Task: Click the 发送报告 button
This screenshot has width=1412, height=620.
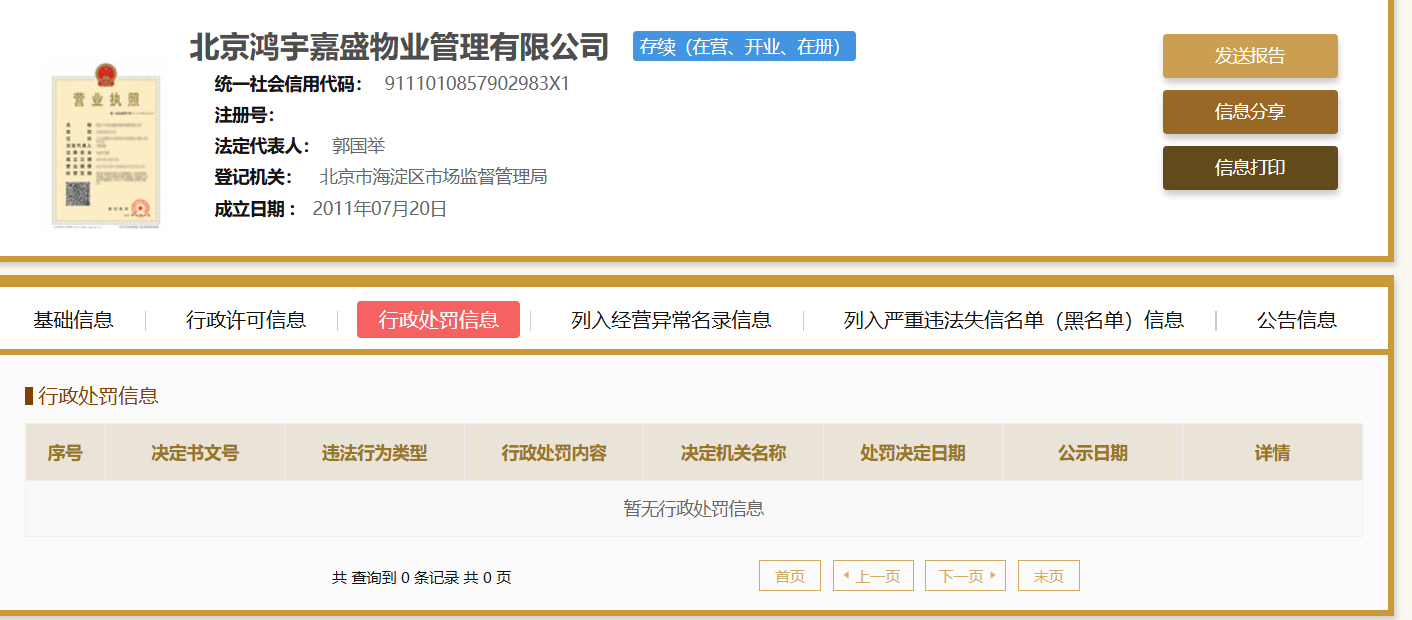Action: tap(1250, 56)
